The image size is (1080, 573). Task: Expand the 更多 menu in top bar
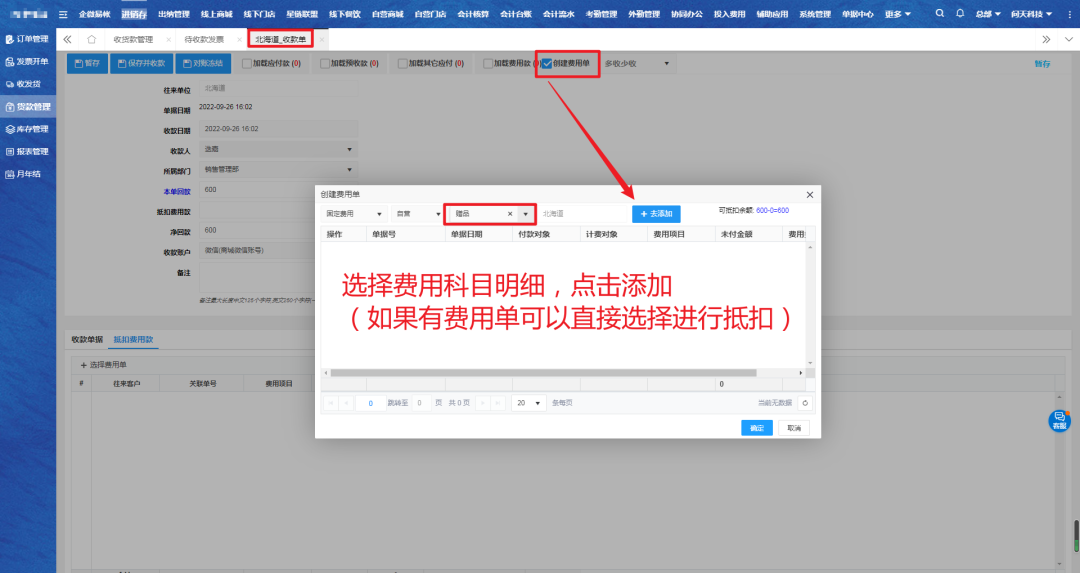897,14
